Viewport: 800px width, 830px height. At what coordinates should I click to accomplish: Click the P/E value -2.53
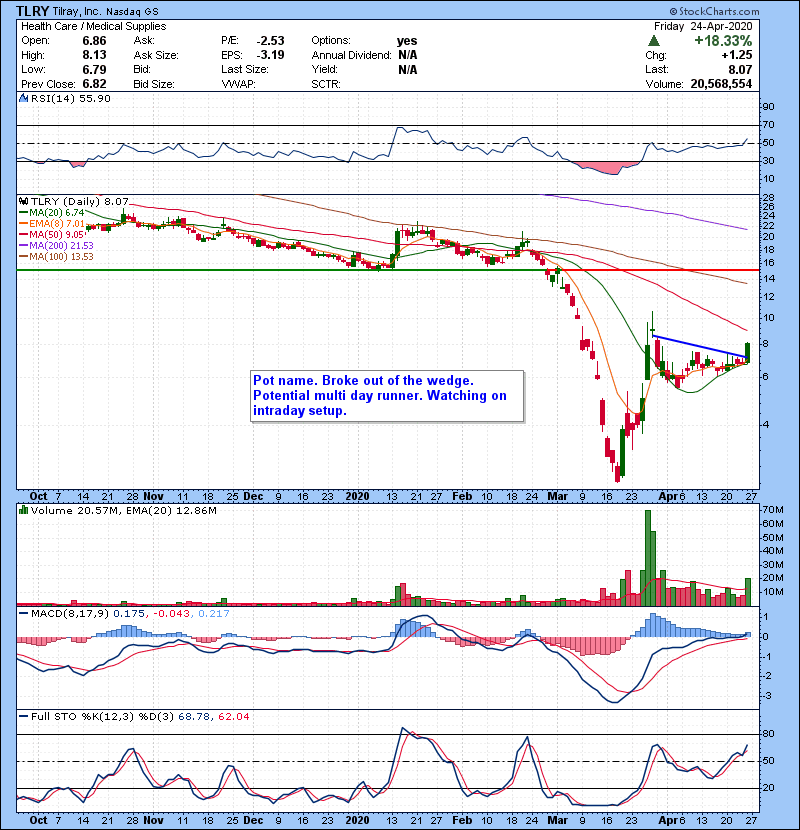pos(271,41)
